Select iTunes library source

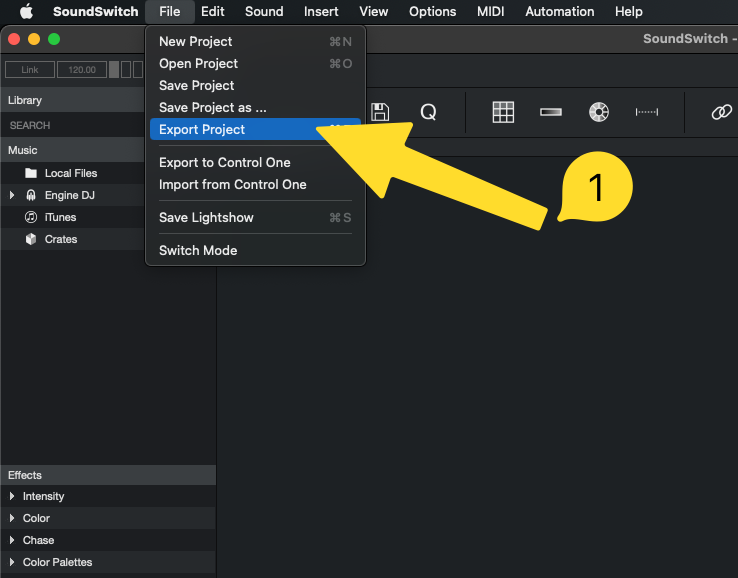click(x=60, y=217)
